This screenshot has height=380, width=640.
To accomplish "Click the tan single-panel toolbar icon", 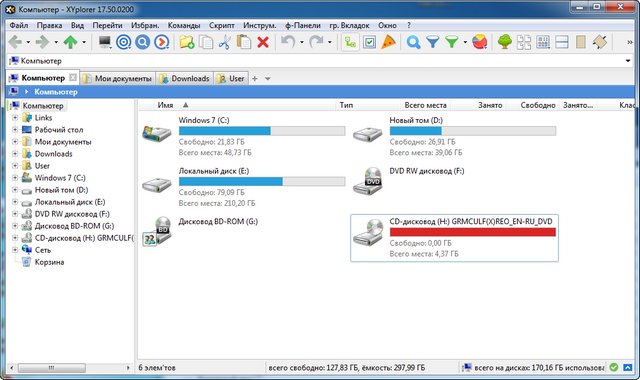I will tap(581, 42).
